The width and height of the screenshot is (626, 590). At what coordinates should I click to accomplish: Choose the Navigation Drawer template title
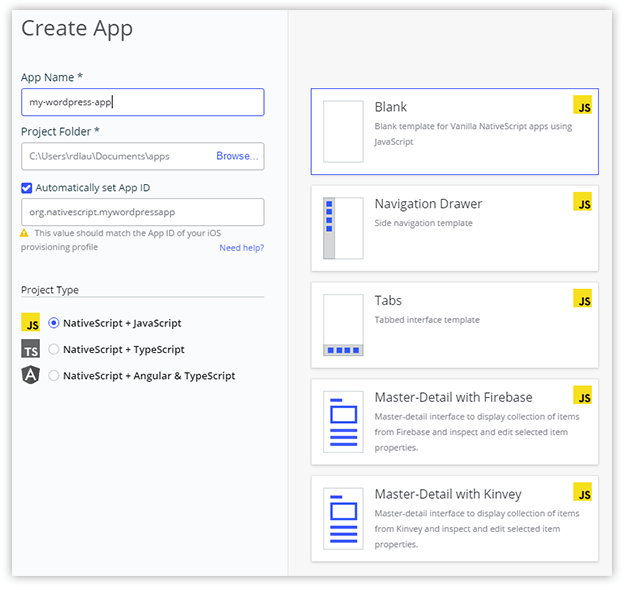click(x=428, y=204)
